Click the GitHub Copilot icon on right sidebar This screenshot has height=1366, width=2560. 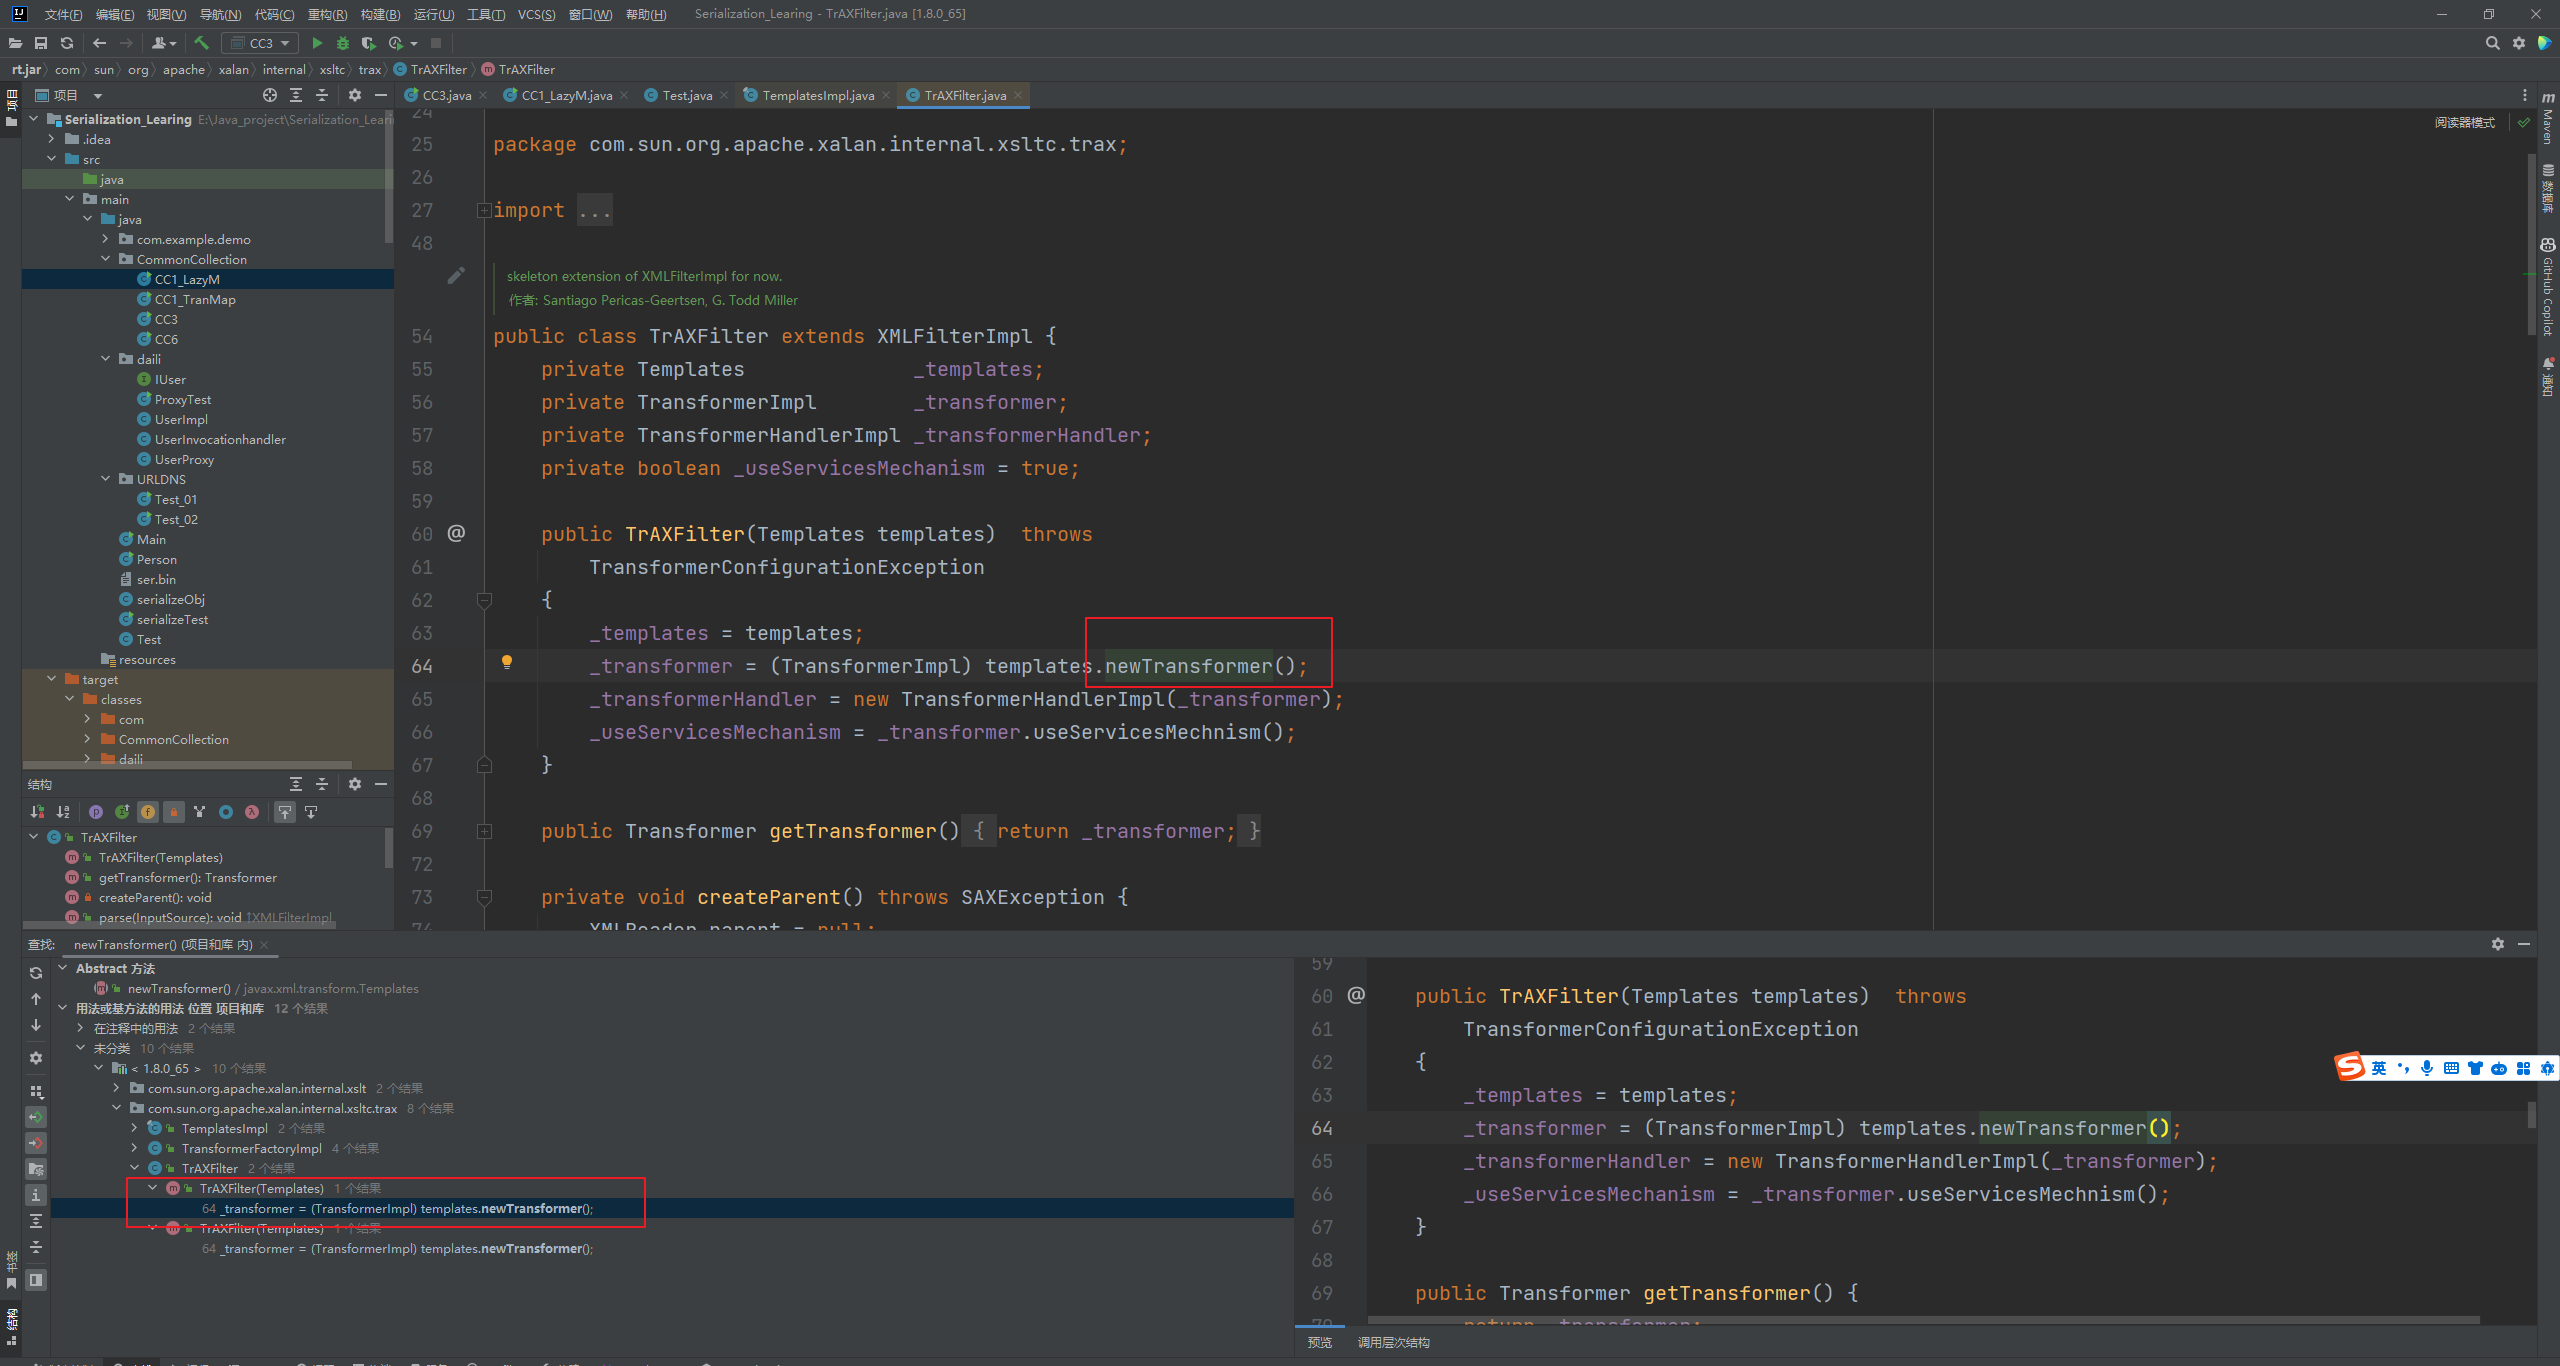click(x=2547, y=245)
